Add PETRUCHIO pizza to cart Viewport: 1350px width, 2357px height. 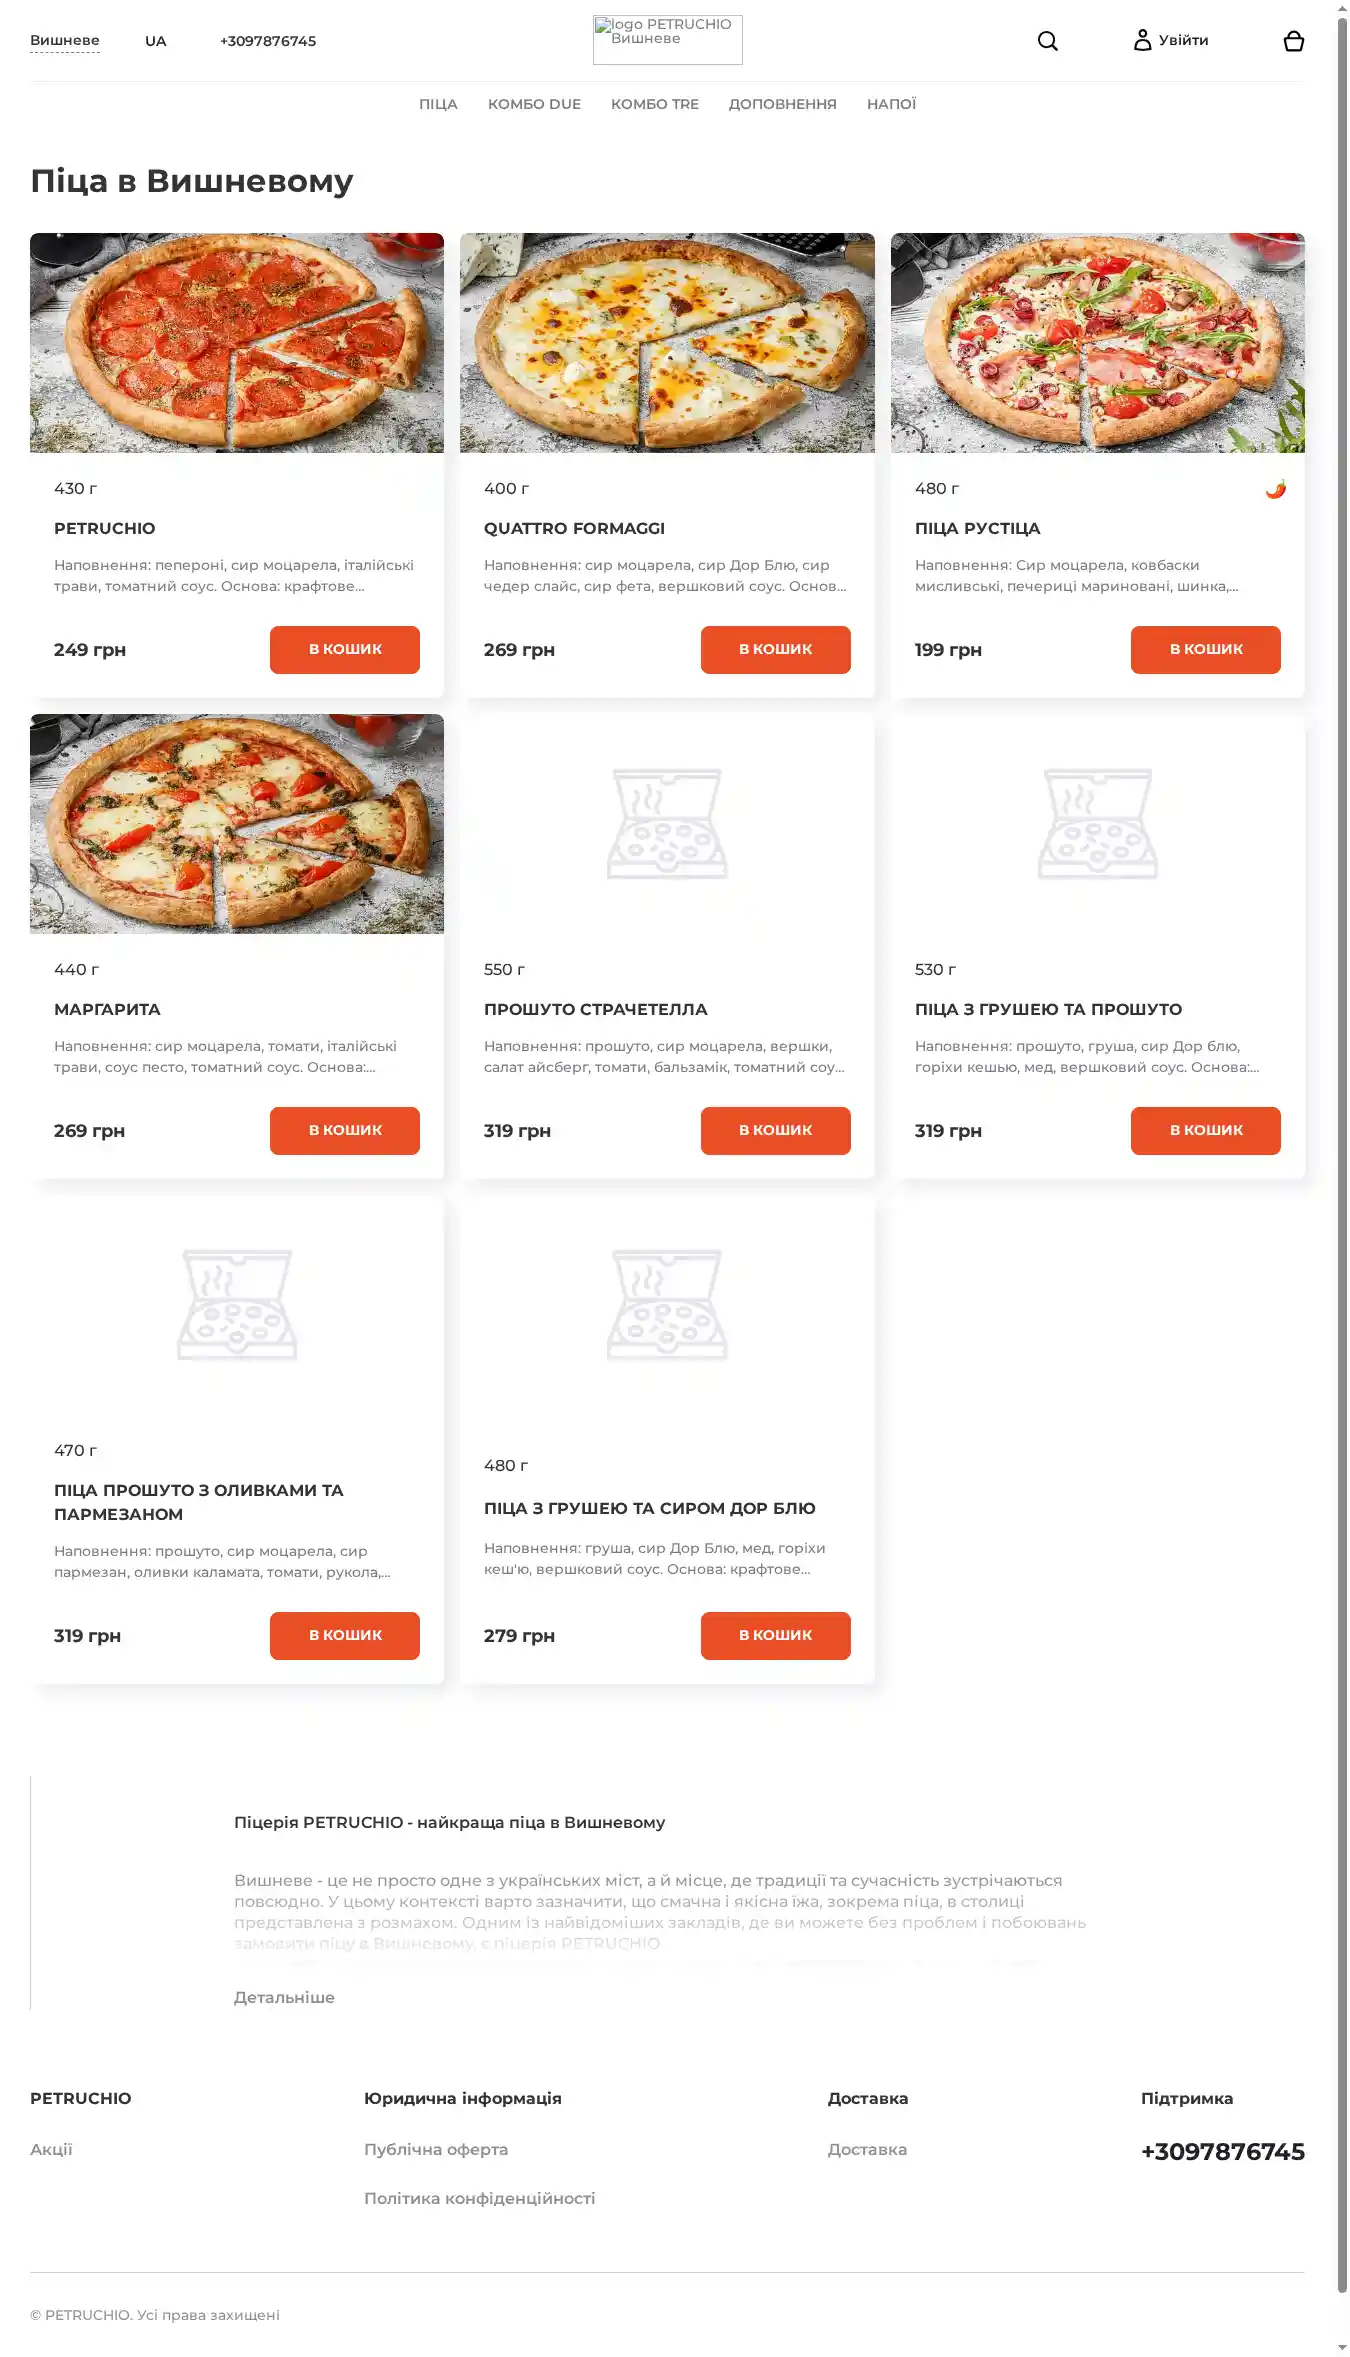pos(345,650)
